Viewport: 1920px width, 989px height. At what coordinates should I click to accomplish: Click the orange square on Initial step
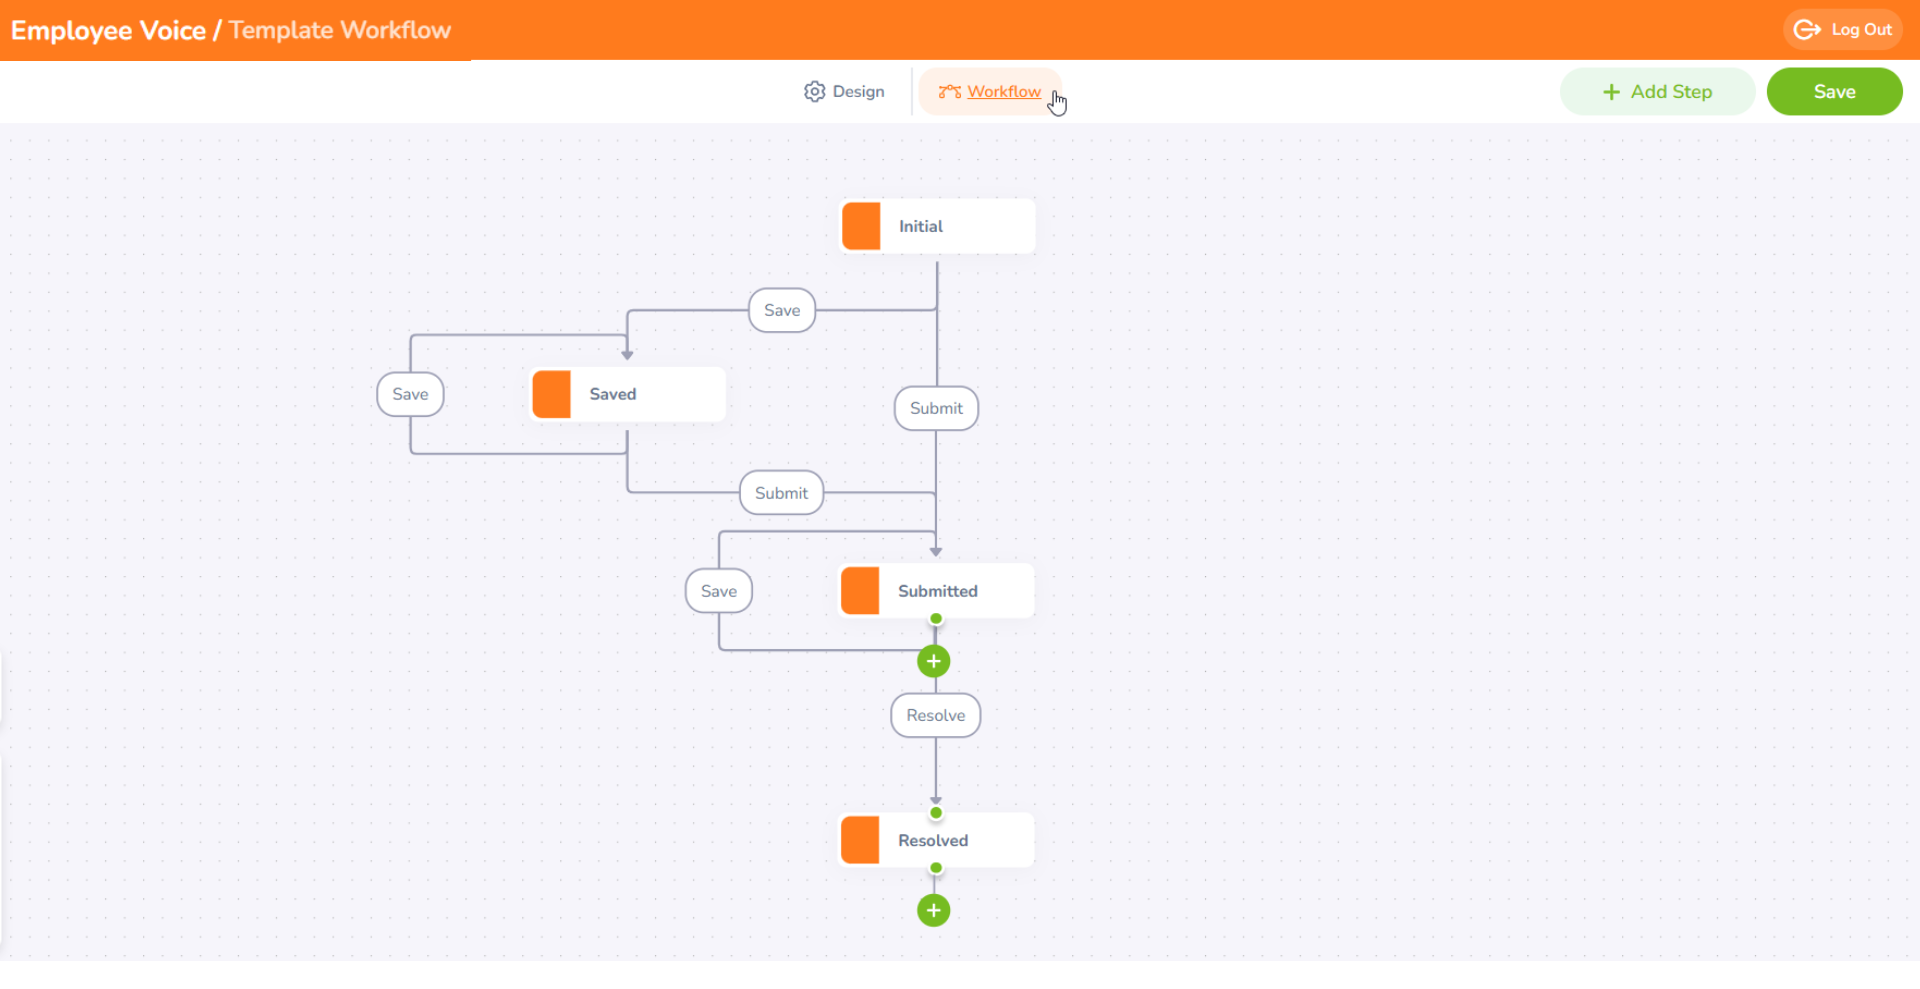pyautogui.click(x=861, y=226)
